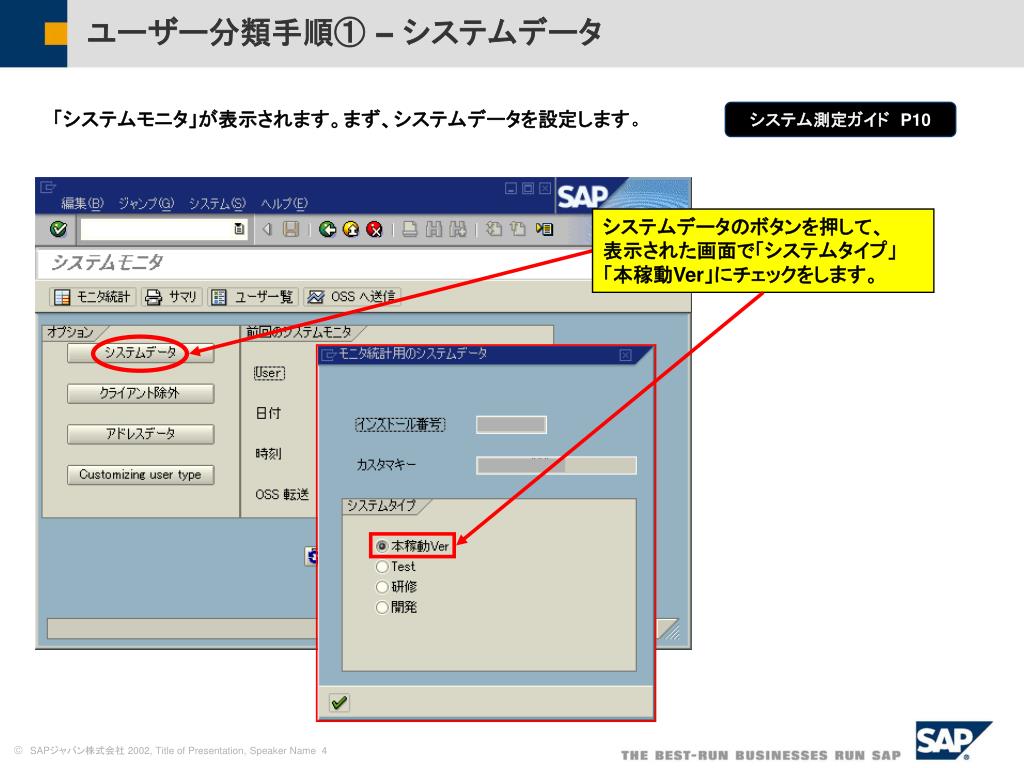Click the red Cancel icon in toolbar
This screenshot has height=768, width=1024.
pos(374,229)
